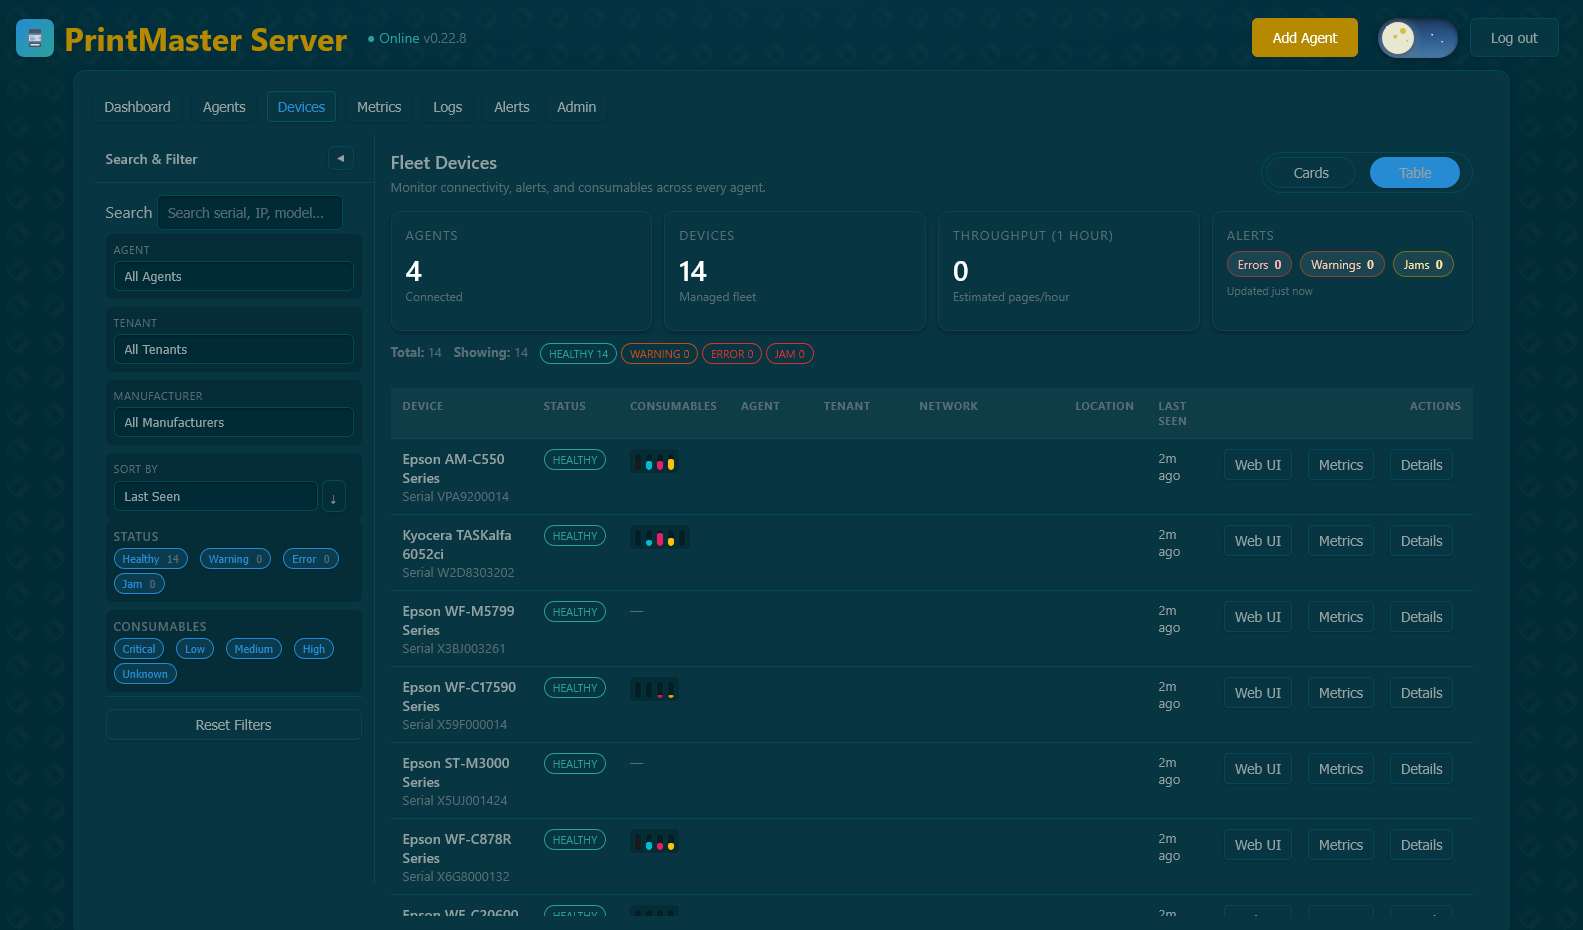Screen dimensions: 1583x930
Task: Open Web UI for Epson WF-C878R Series
Action: 1258,845
